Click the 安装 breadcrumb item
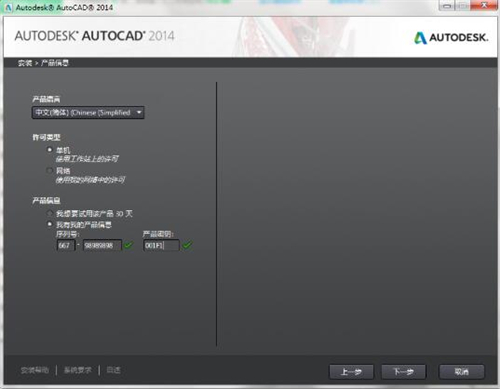Screen dimensions: 500x389 coord(25,63)
